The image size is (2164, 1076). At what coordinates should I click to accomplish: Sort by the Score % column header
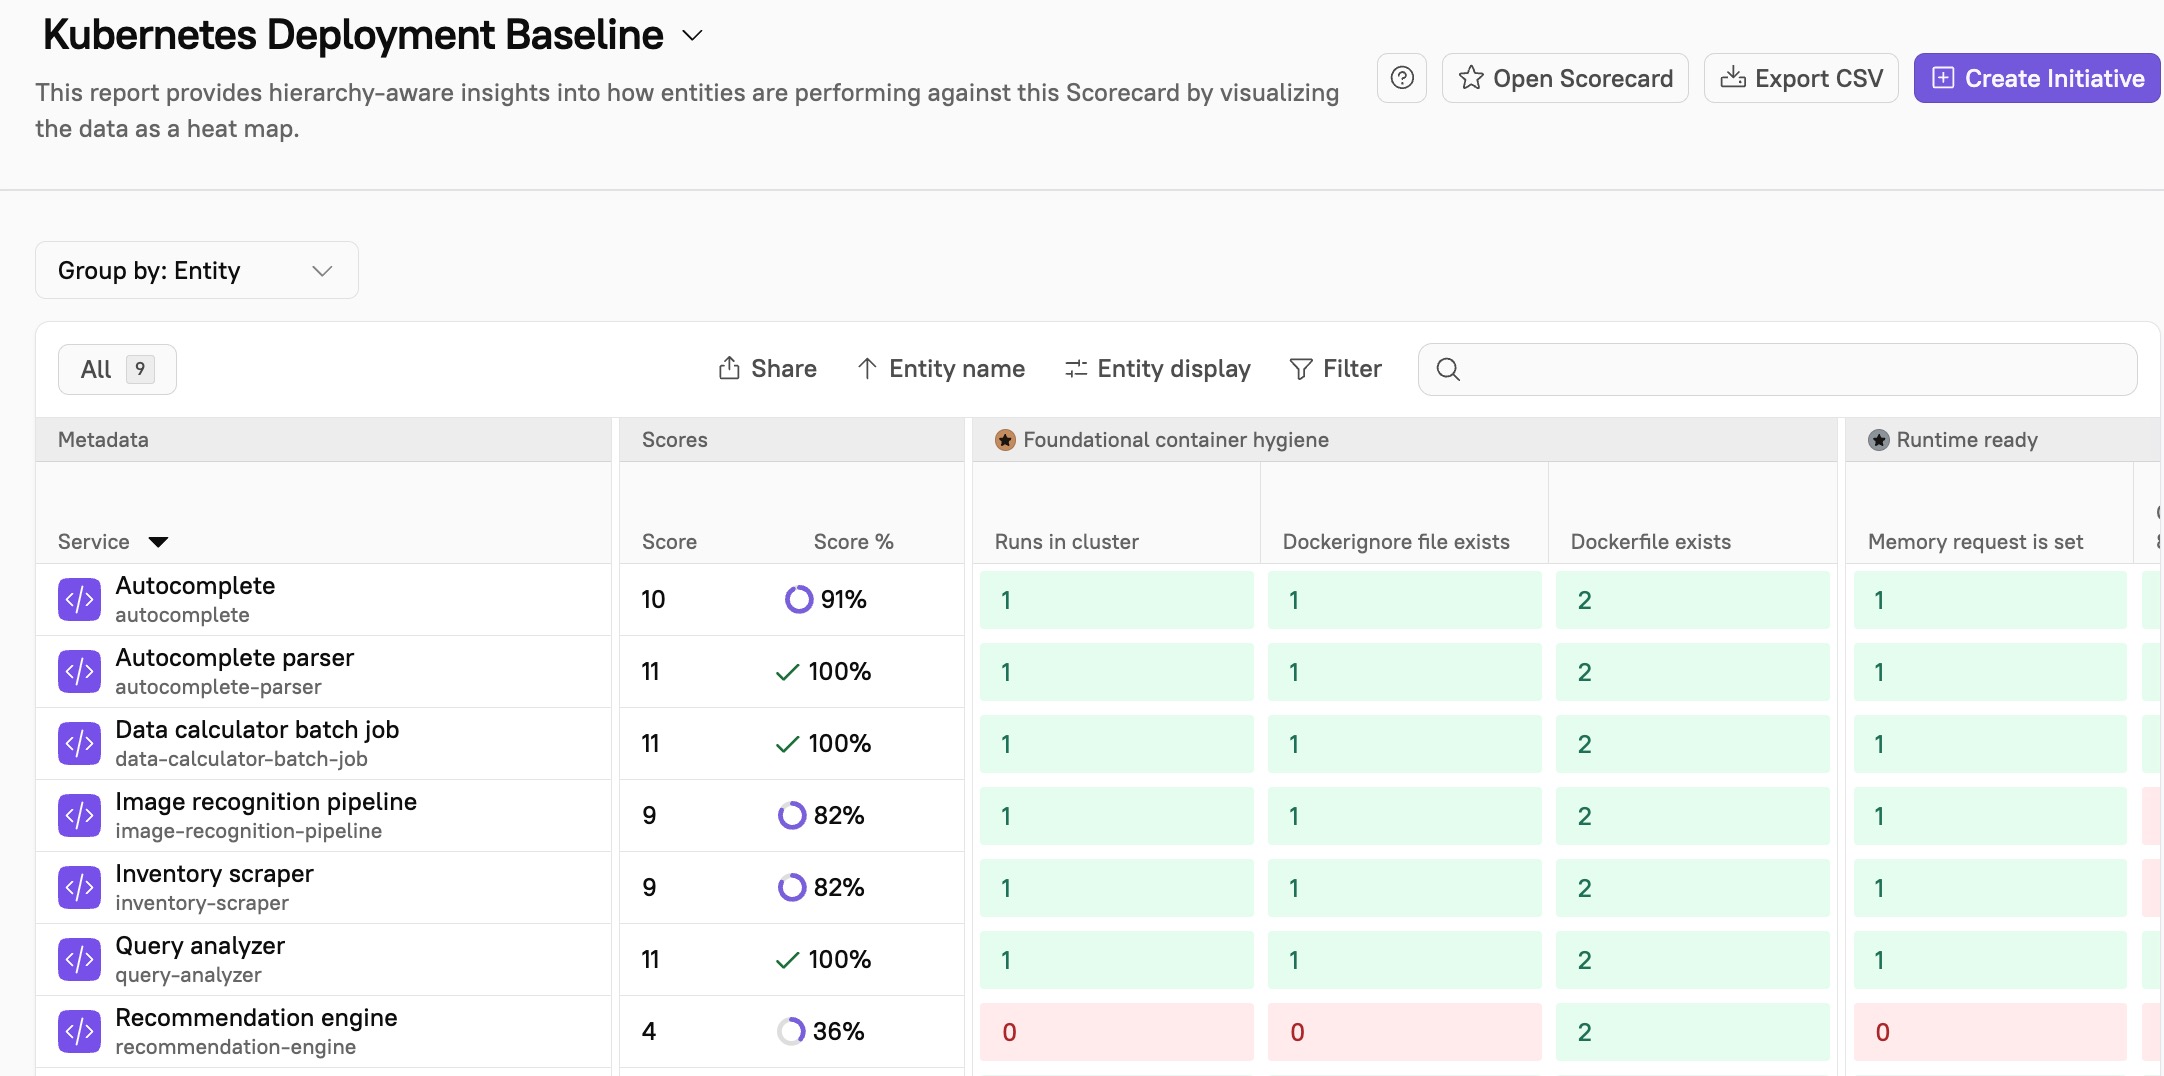click(853, 541)
